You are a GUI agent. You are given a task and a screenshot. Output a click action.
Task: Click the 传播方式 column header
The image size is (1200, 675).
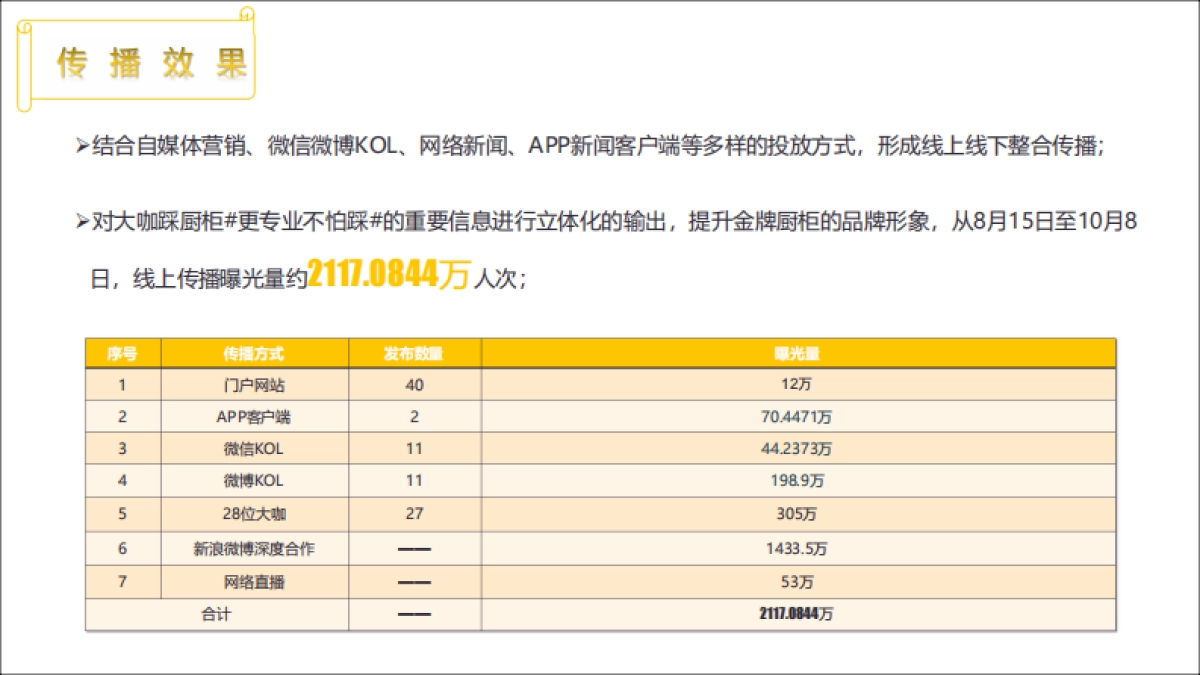click(x=253, y=352)
